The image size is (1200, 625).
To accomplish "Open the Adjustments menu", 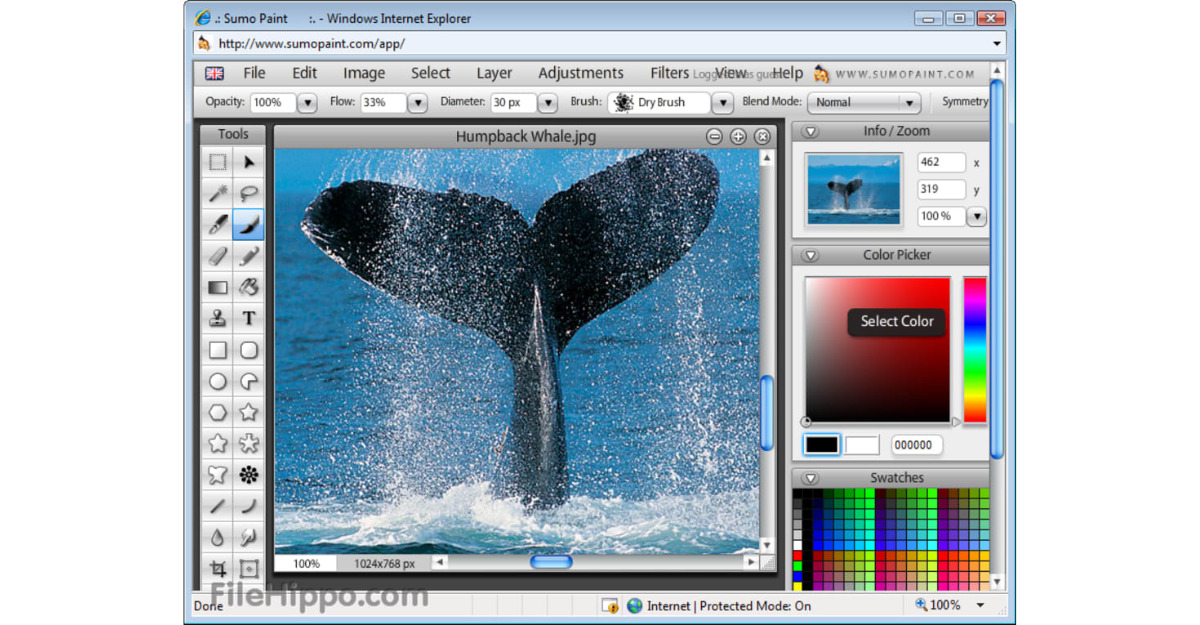I will tap(580, 73).
